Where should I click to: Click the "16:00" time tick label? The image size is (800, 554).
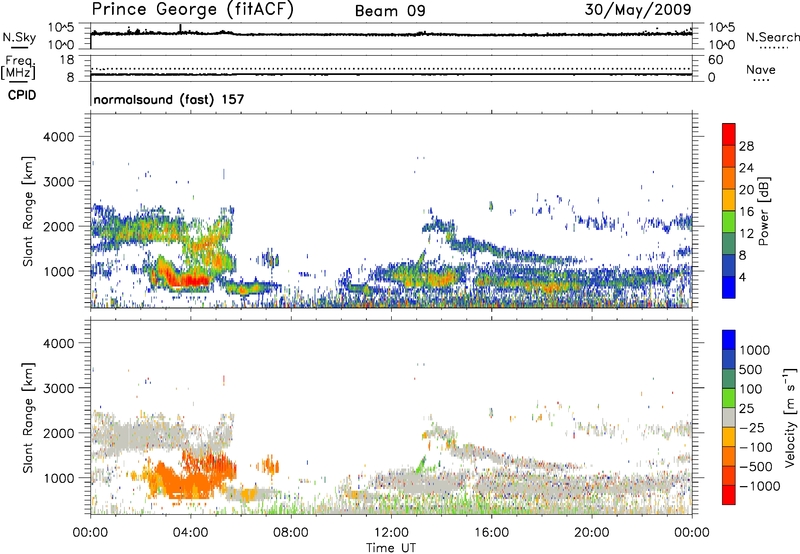click(x=491, y=533)
